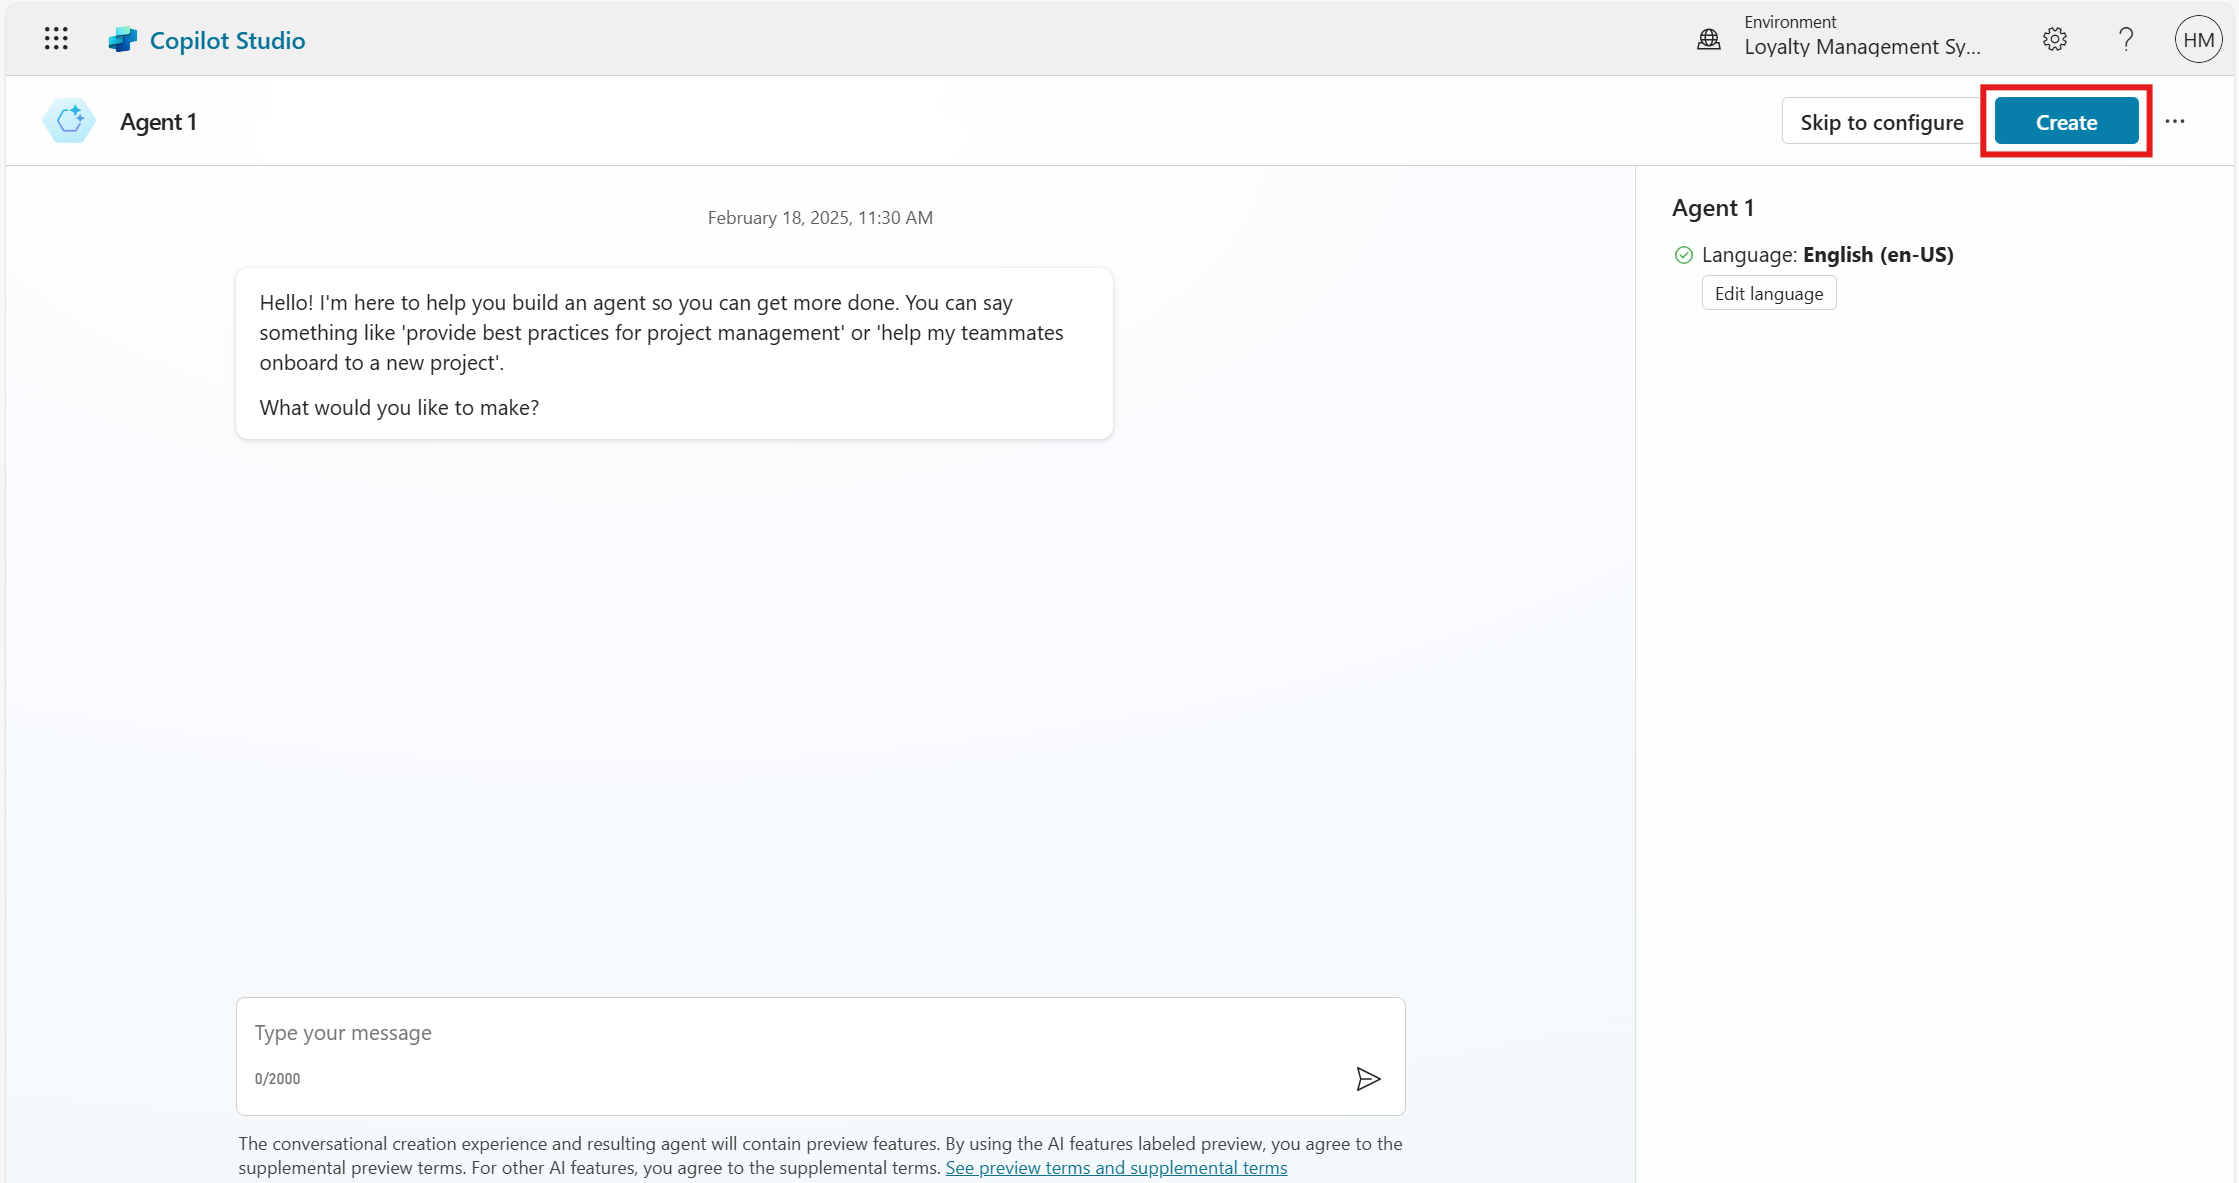Viewport: 2239px width, 1183px height.
Task: Click Skip to configure
Action: 1881,122
